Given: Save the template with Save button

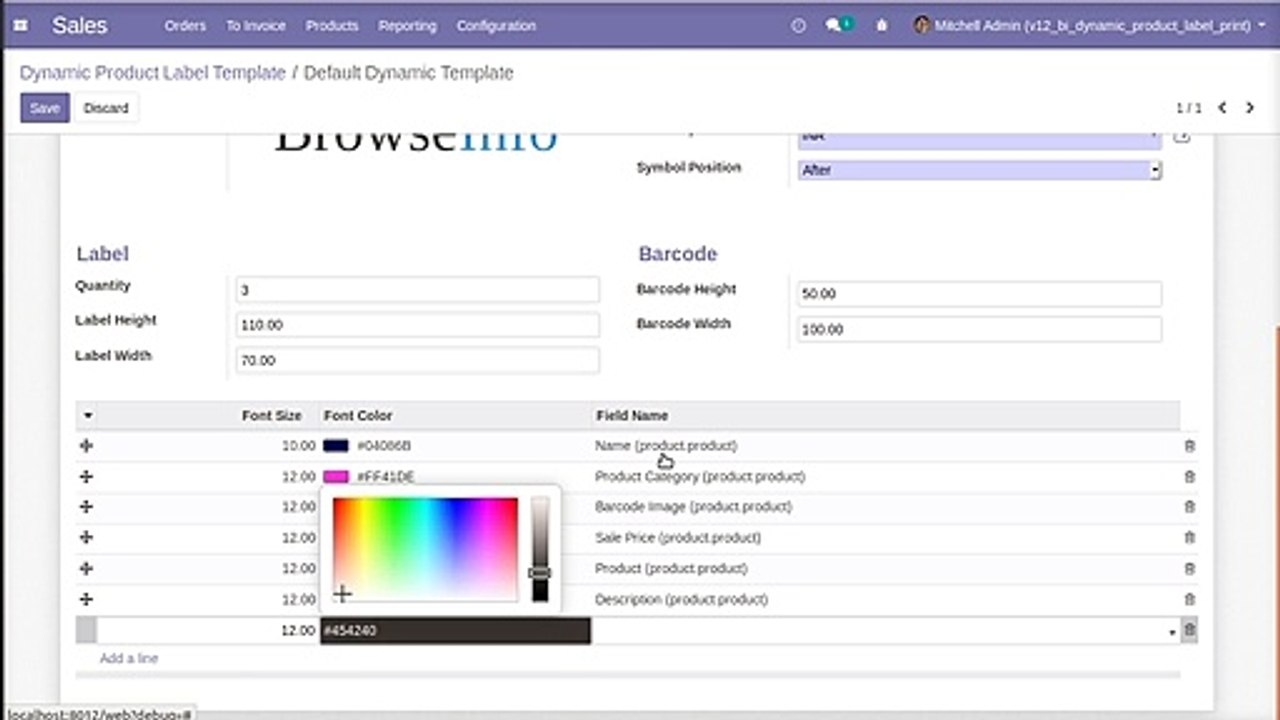Looking at the screenshot, I should pos(45,108).
